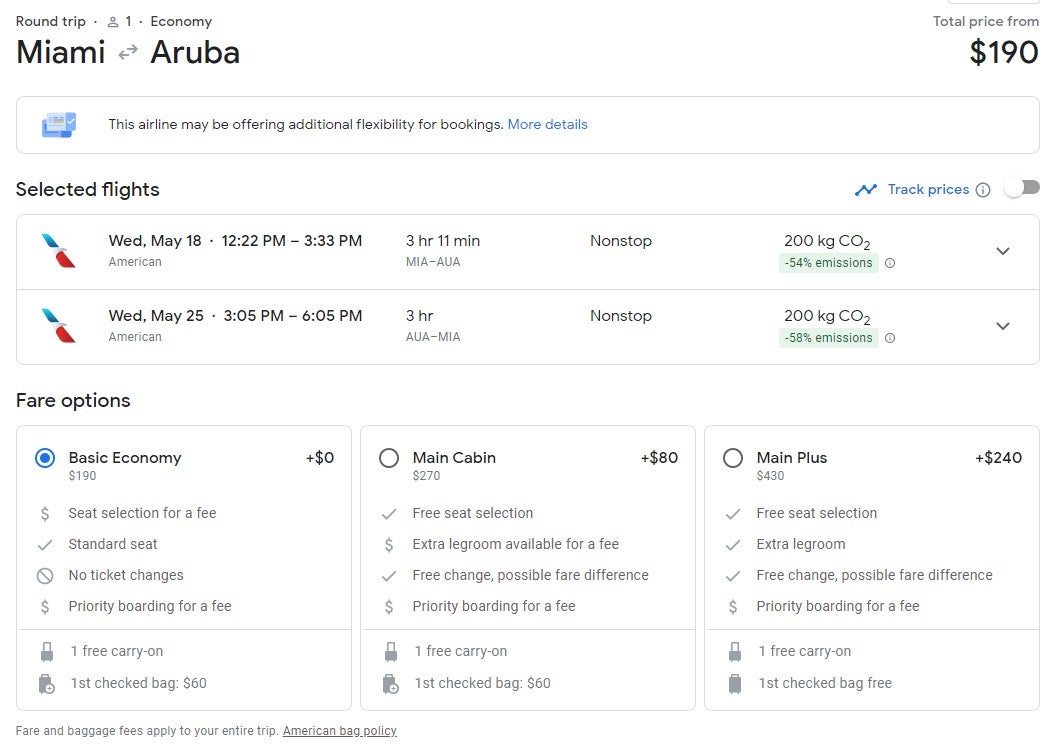Click the Miami origin heading
Image resolution: width=1054 pixels, height=748 pixels.
click(x=60, y=52)
